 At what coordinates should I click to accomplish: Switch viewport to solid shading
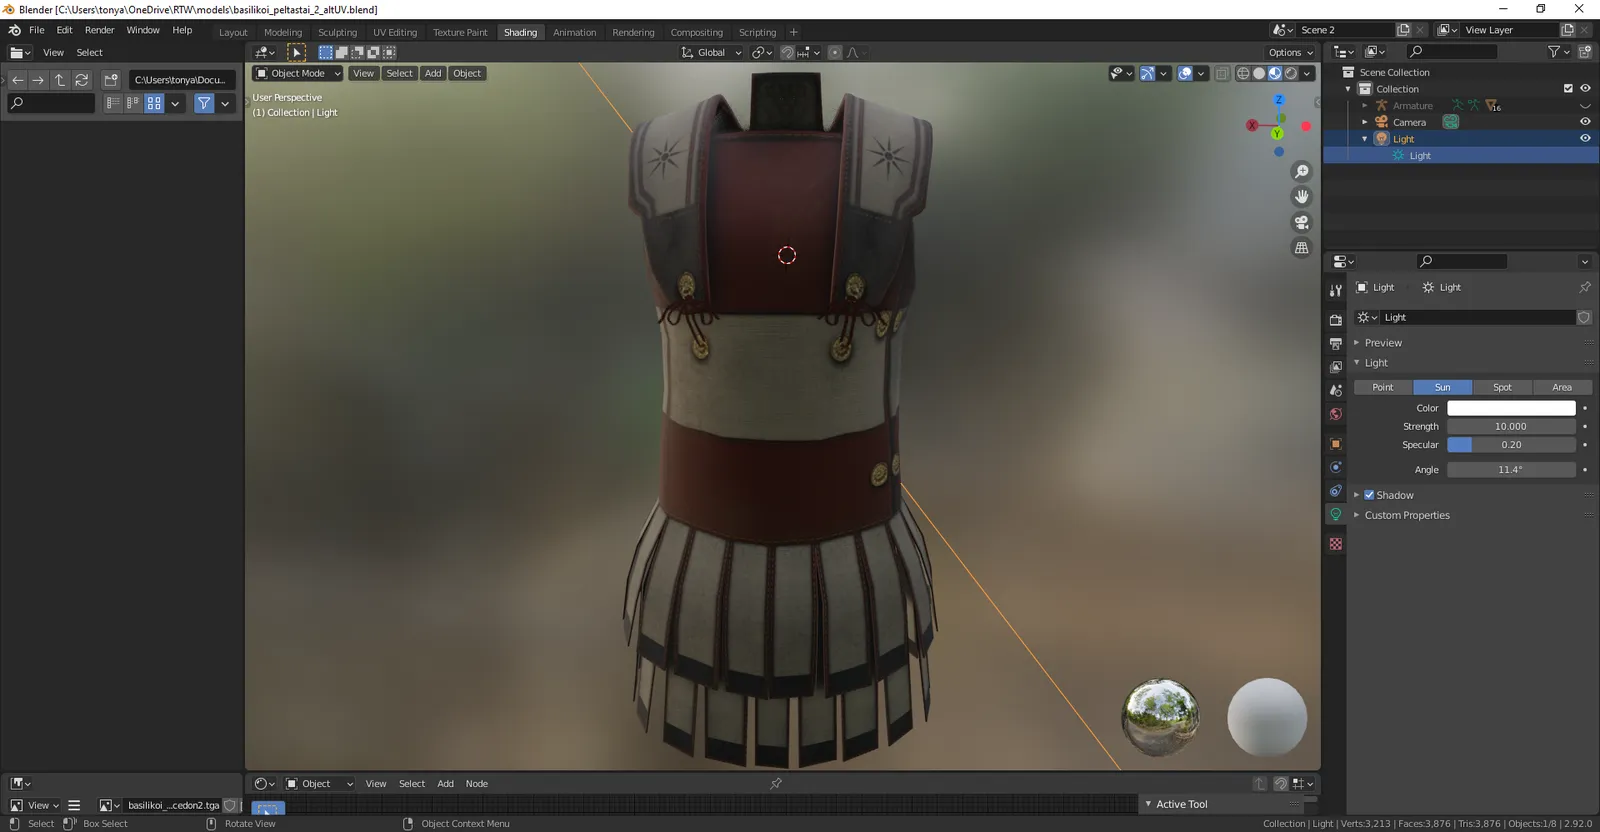(1259, 73)
